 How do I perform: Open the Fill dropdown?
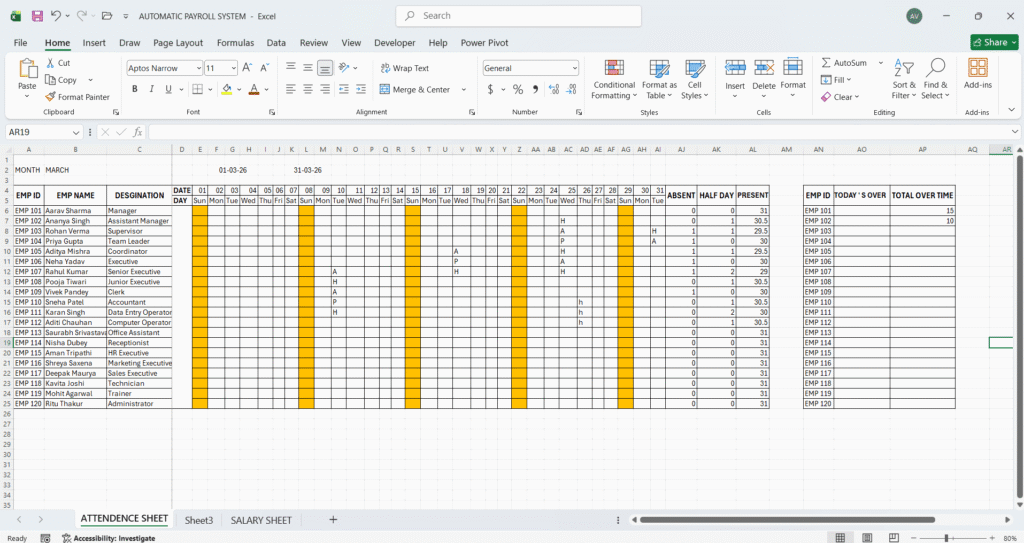pyautogui.click(x=836, y=80)
